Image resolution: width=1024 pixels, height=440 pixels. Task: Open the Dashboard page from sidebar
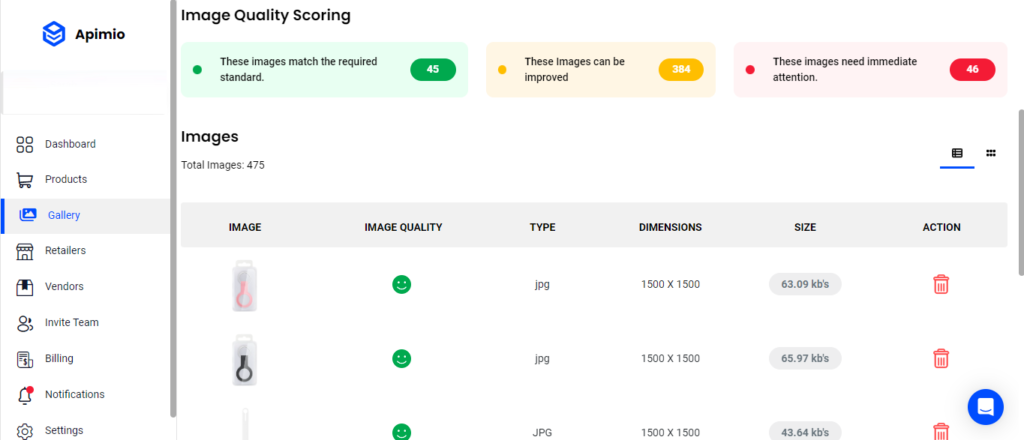pos(70,144)
